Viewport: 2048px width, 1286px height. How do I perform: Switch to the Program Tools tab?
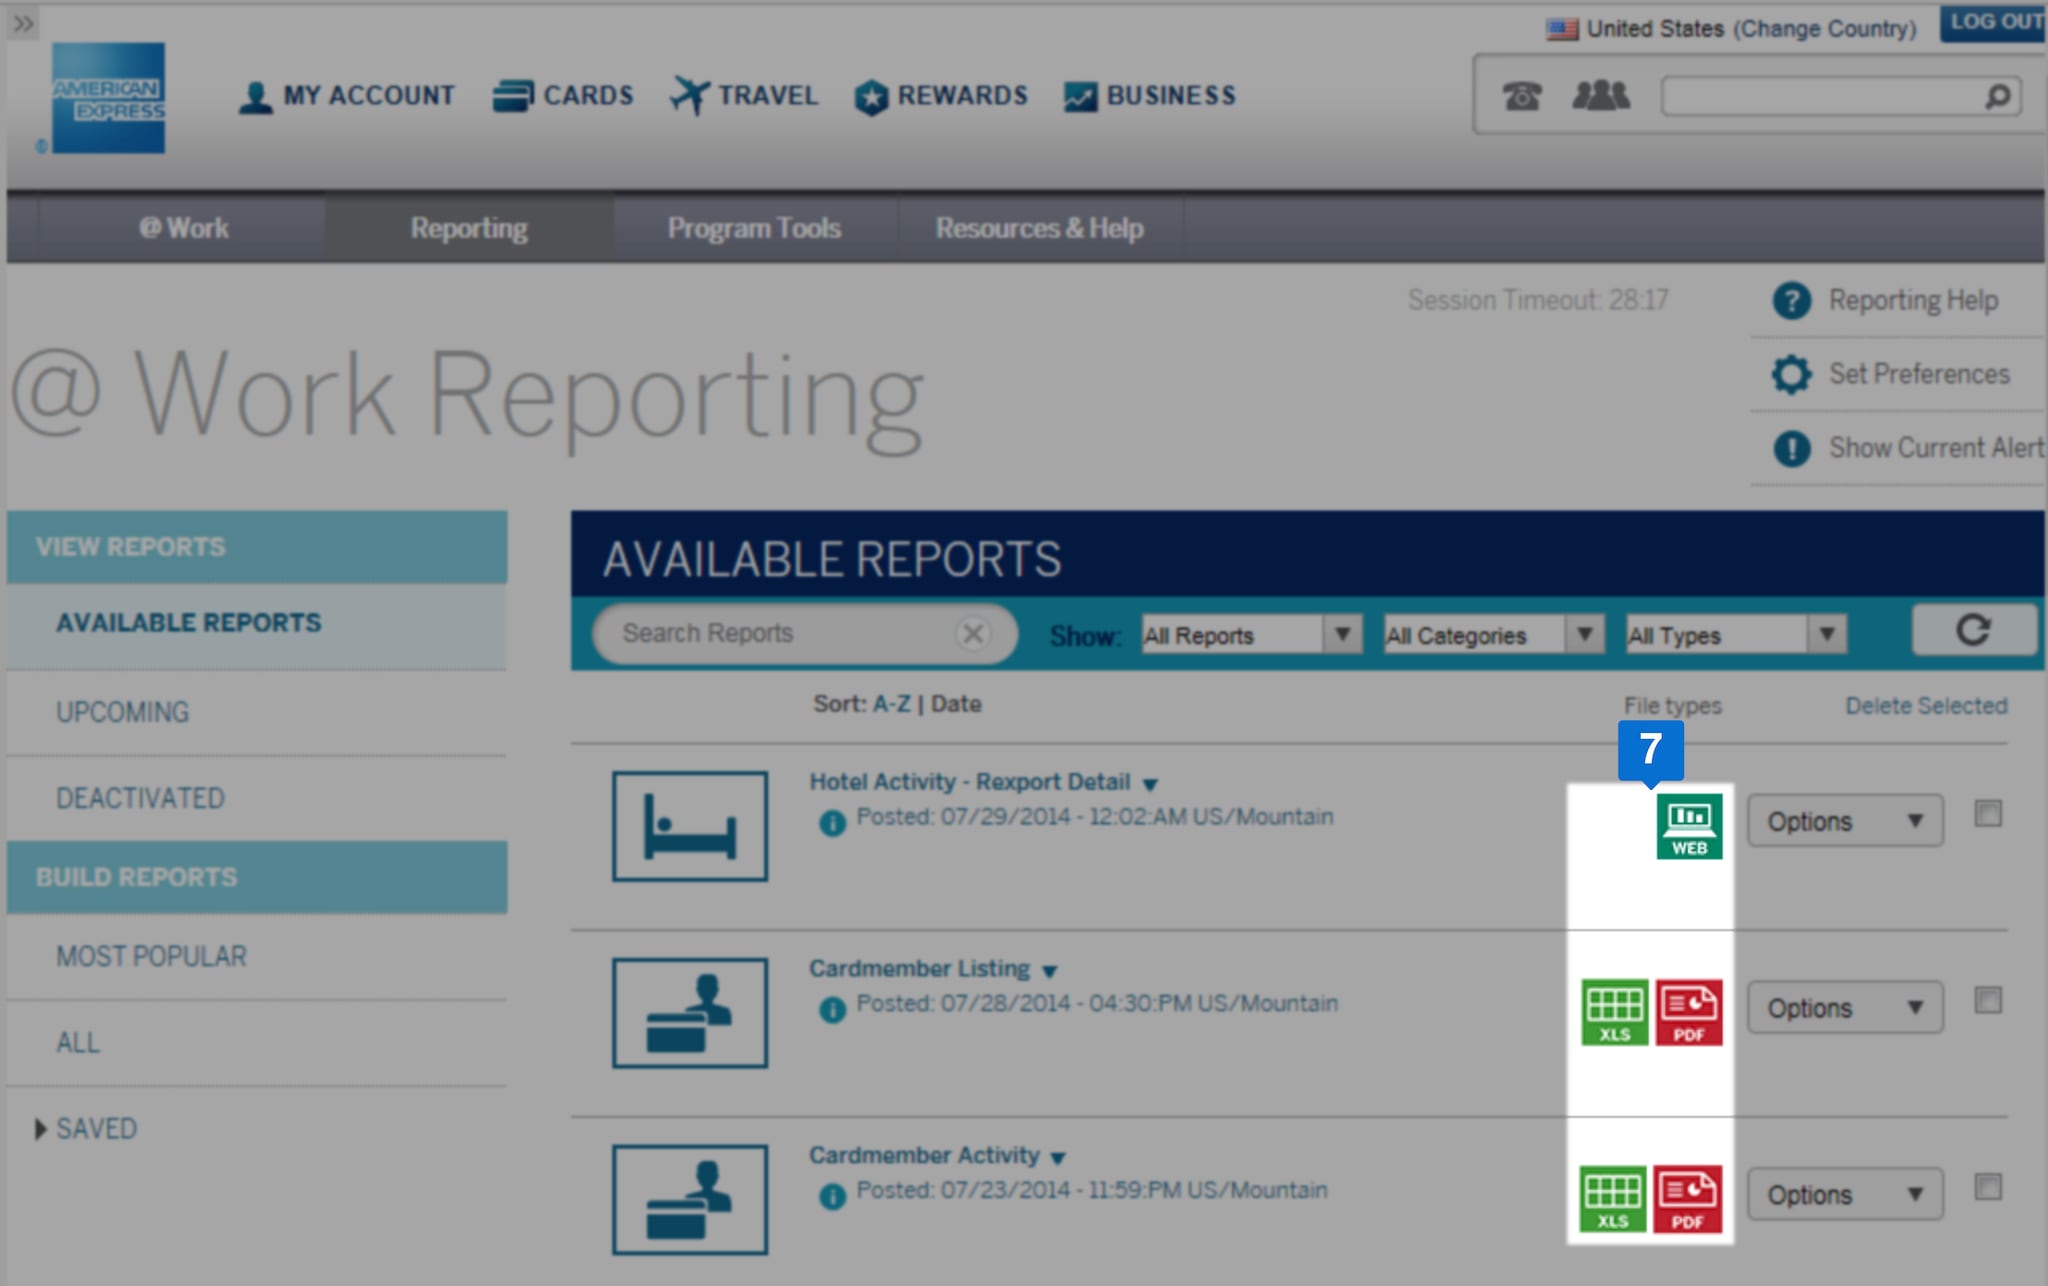[x=754, y=227]
